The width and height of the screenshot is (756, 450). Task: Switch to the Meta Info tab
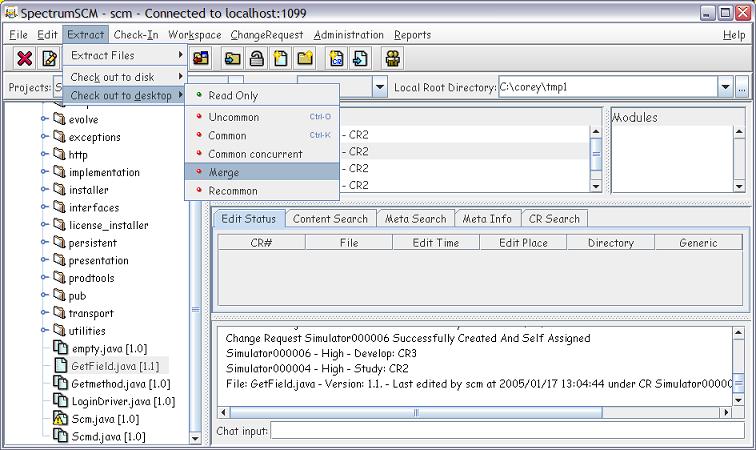coord(487,219)
